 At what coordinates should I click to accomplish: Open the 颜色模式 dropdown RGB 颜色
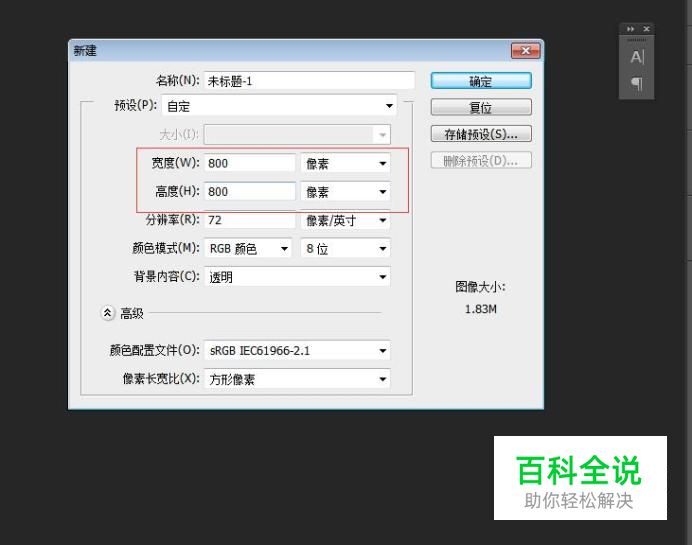pos(248,248)
